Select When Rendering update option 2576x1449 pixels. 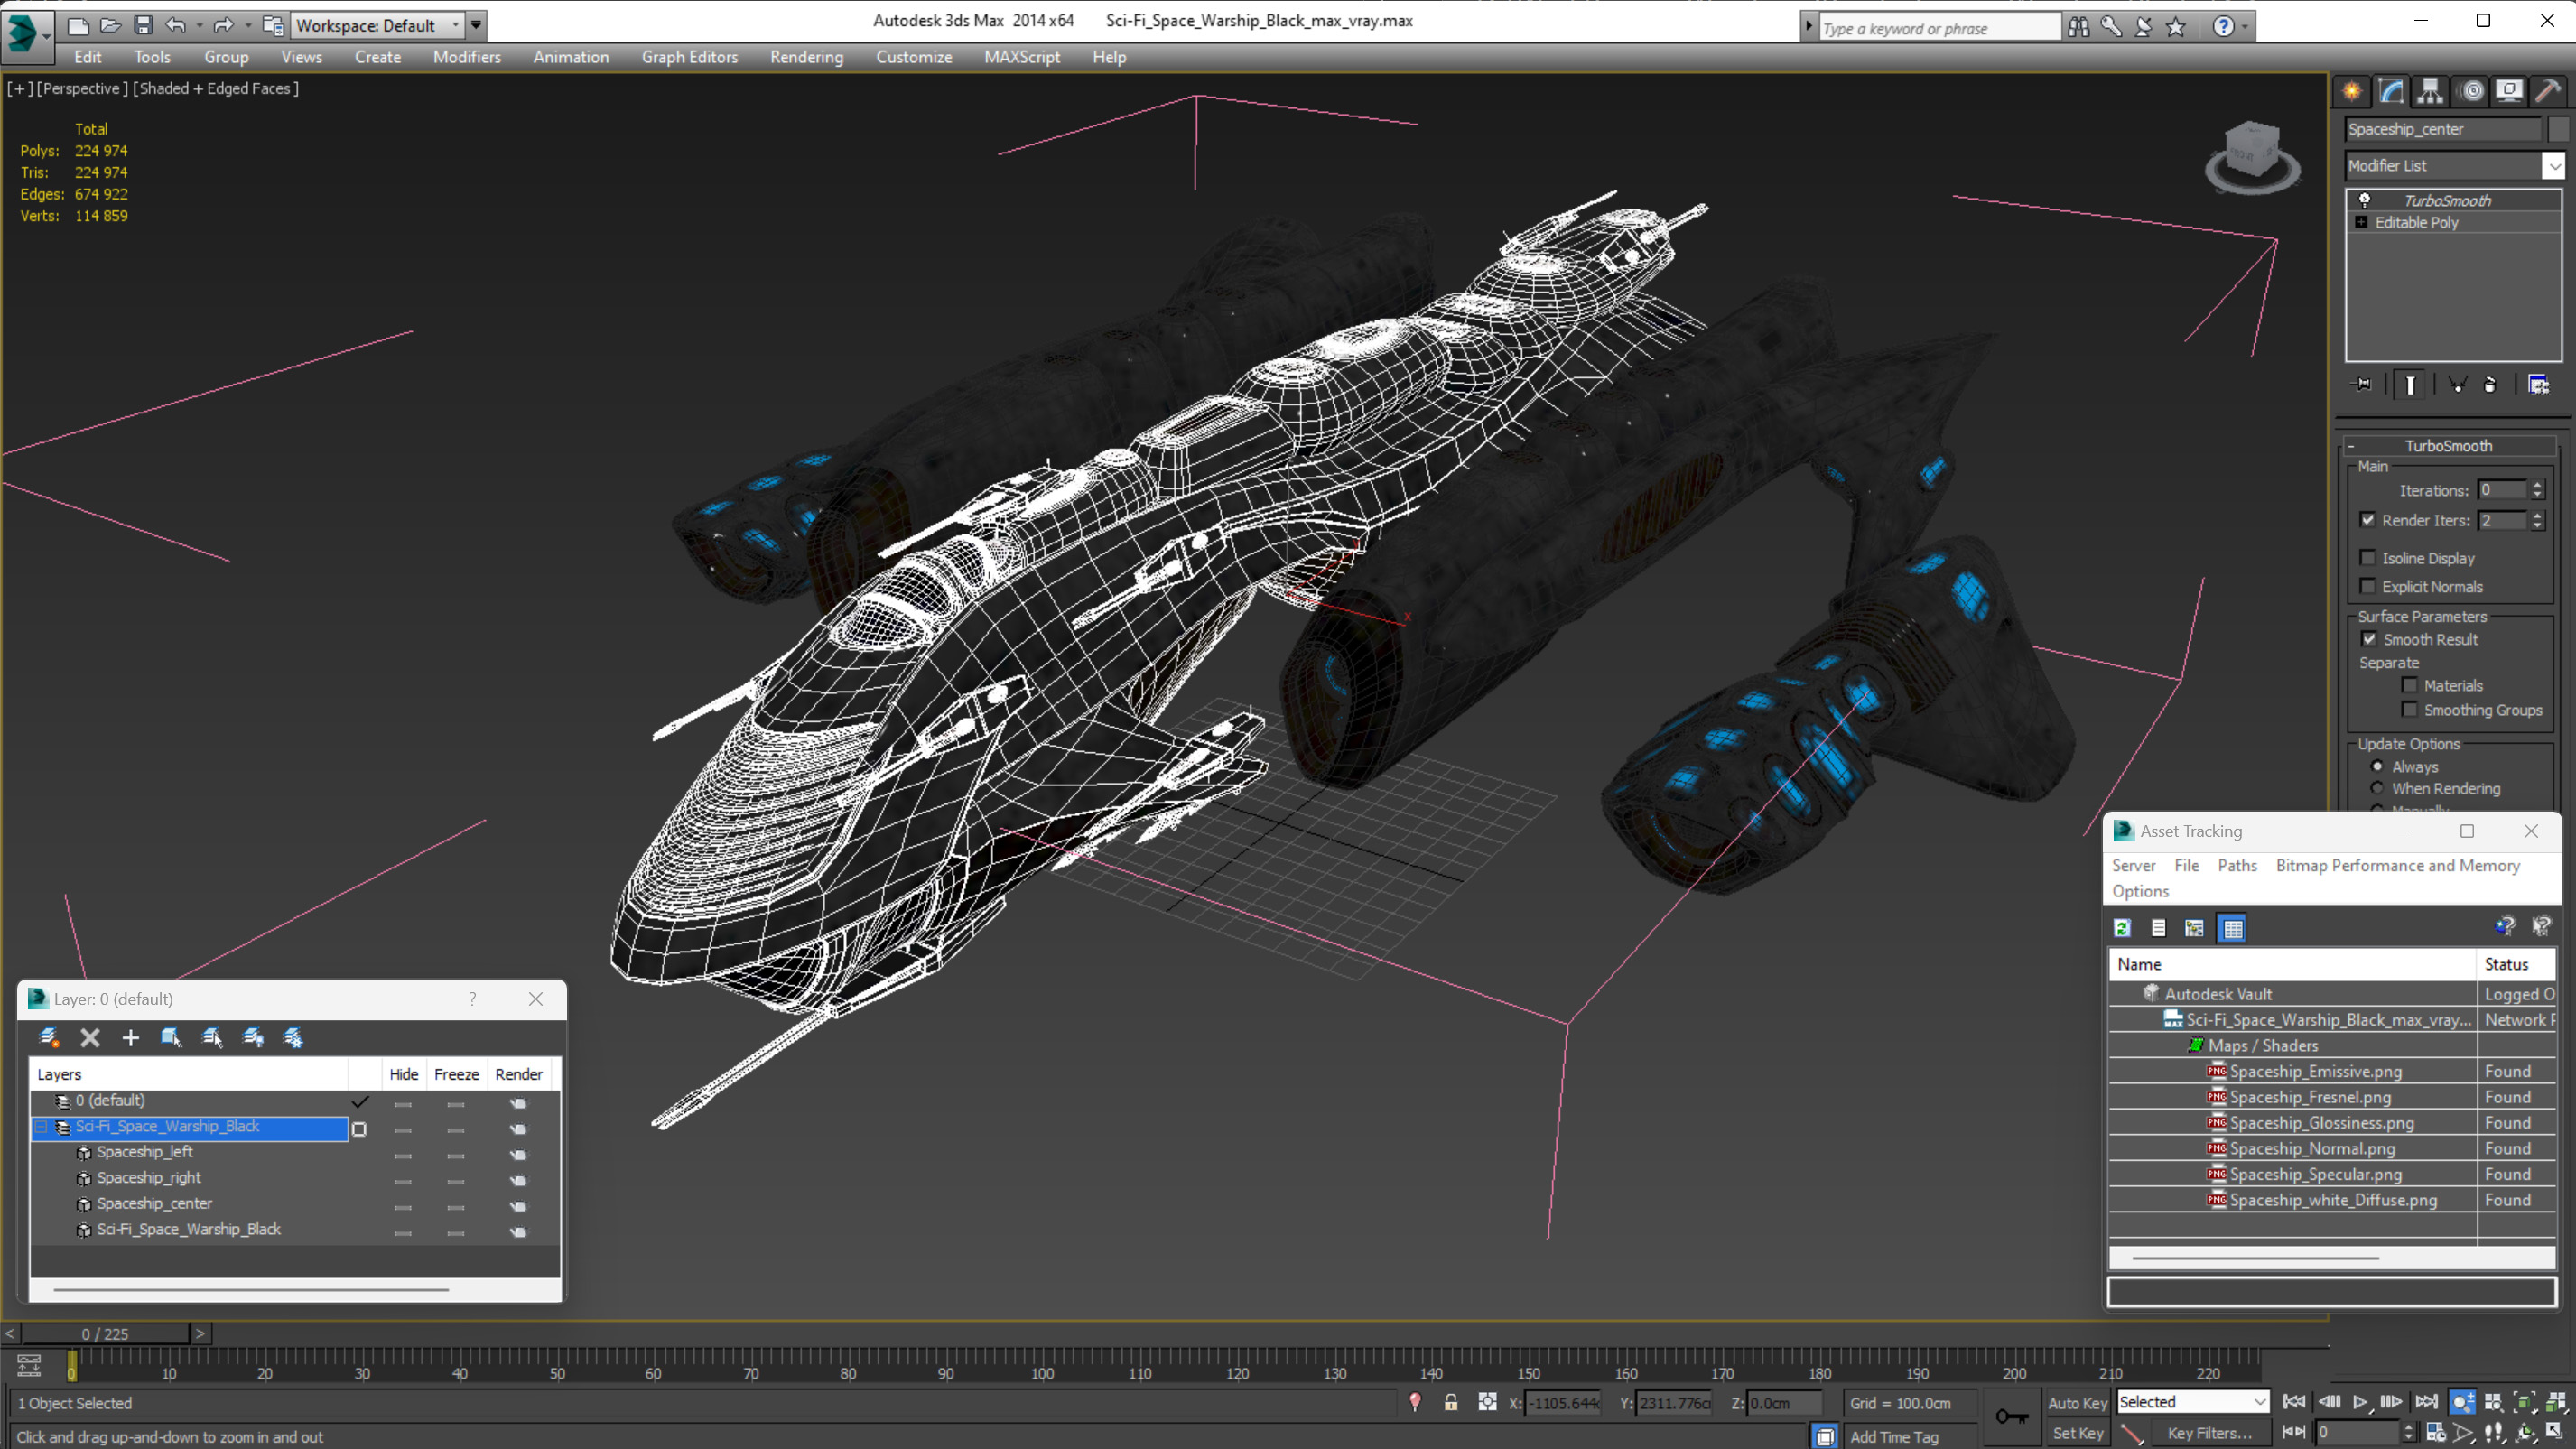tap(2377, 788)
